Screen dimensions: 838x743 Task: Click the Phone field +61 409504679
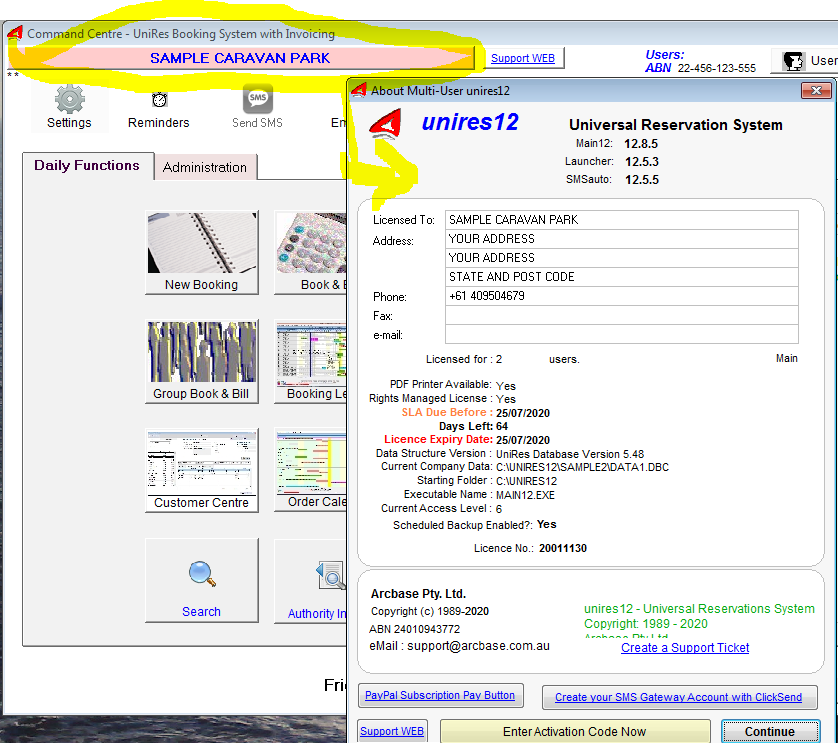pyautogui.click(x=622, y=296)
